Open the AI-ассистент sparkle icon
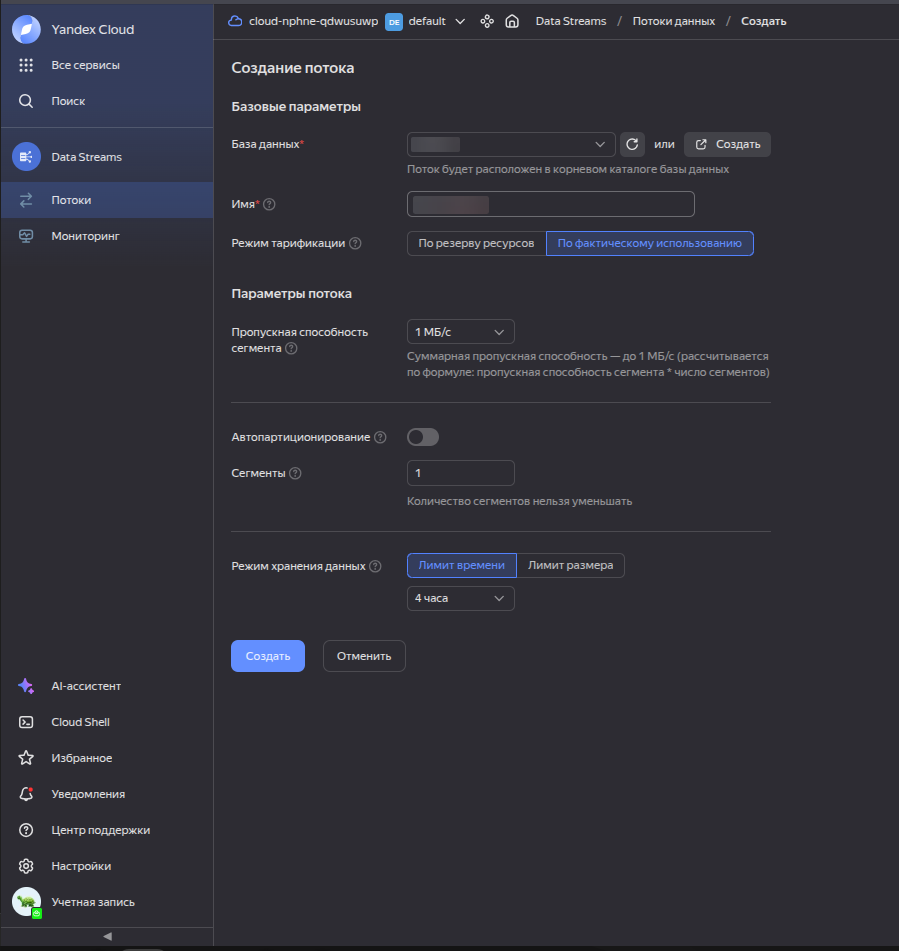The image size is (899, 951). pos(26,686)
